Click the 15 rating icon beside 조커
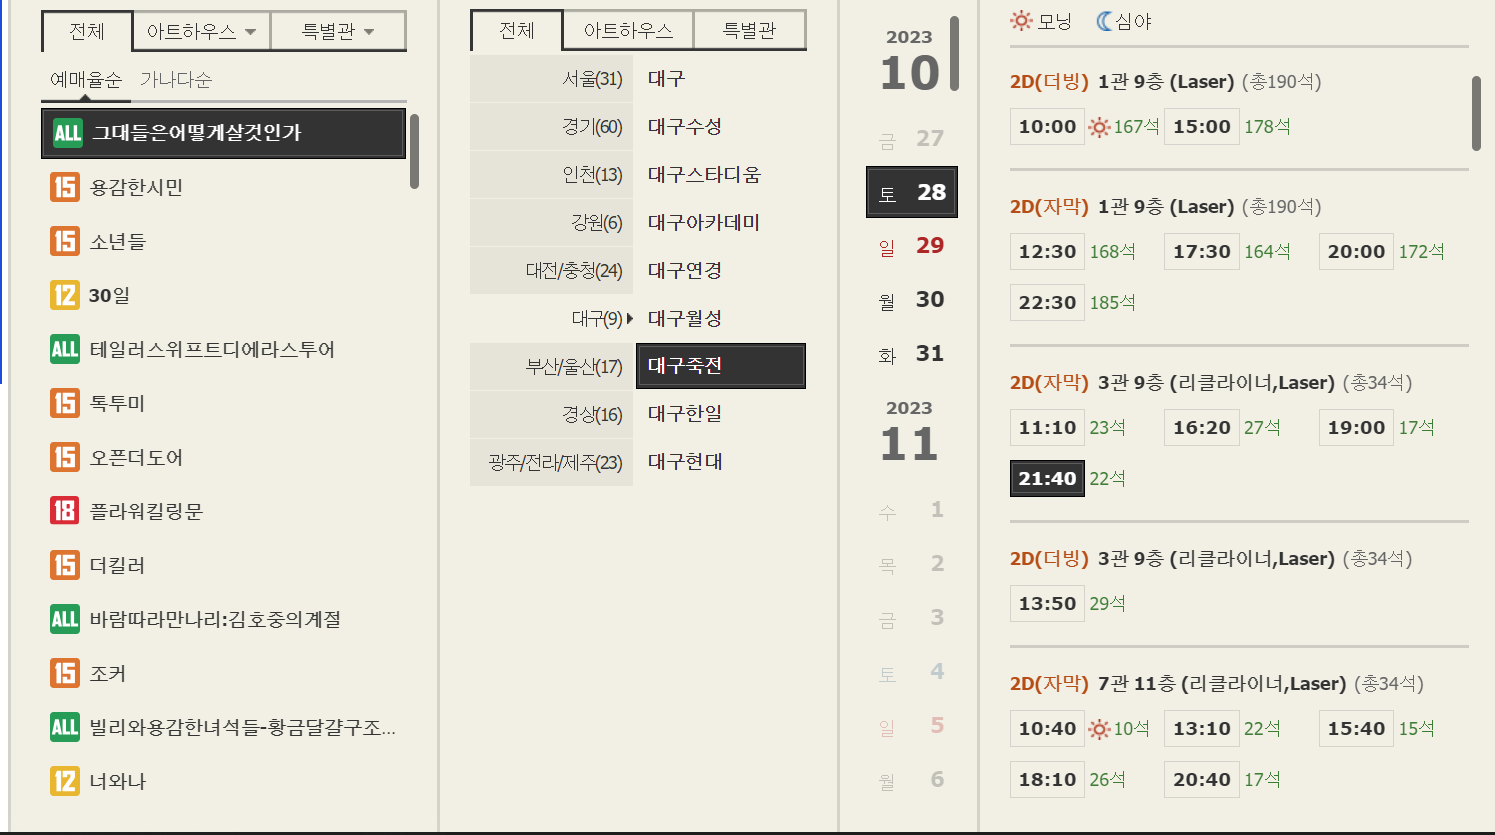1495x835 pixels. click(65, 673)
